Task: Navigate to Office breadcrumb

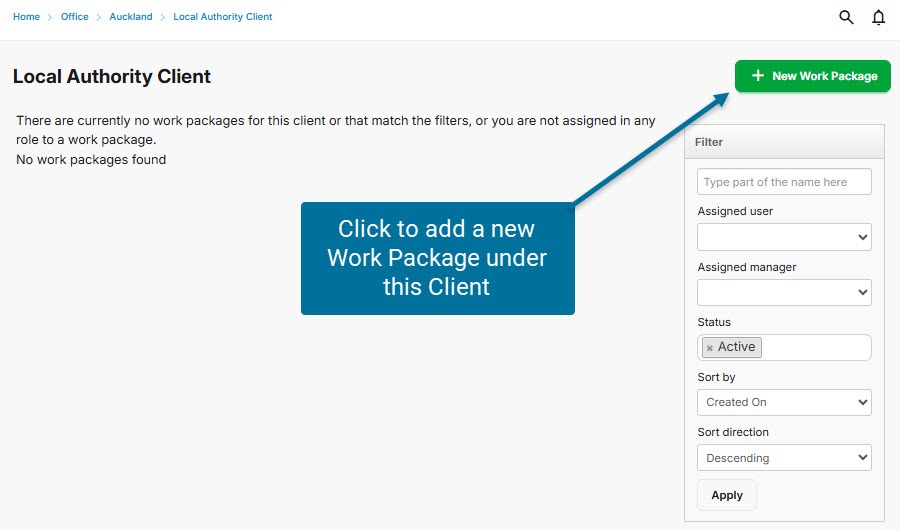Action: click(75, 17)
